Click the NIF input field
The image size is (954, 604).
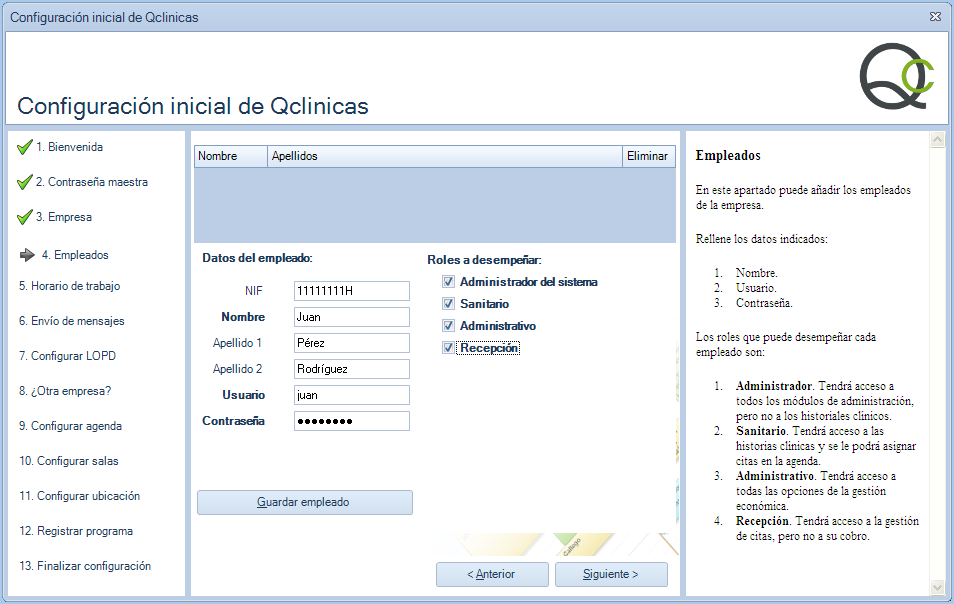tap(352, 291)
